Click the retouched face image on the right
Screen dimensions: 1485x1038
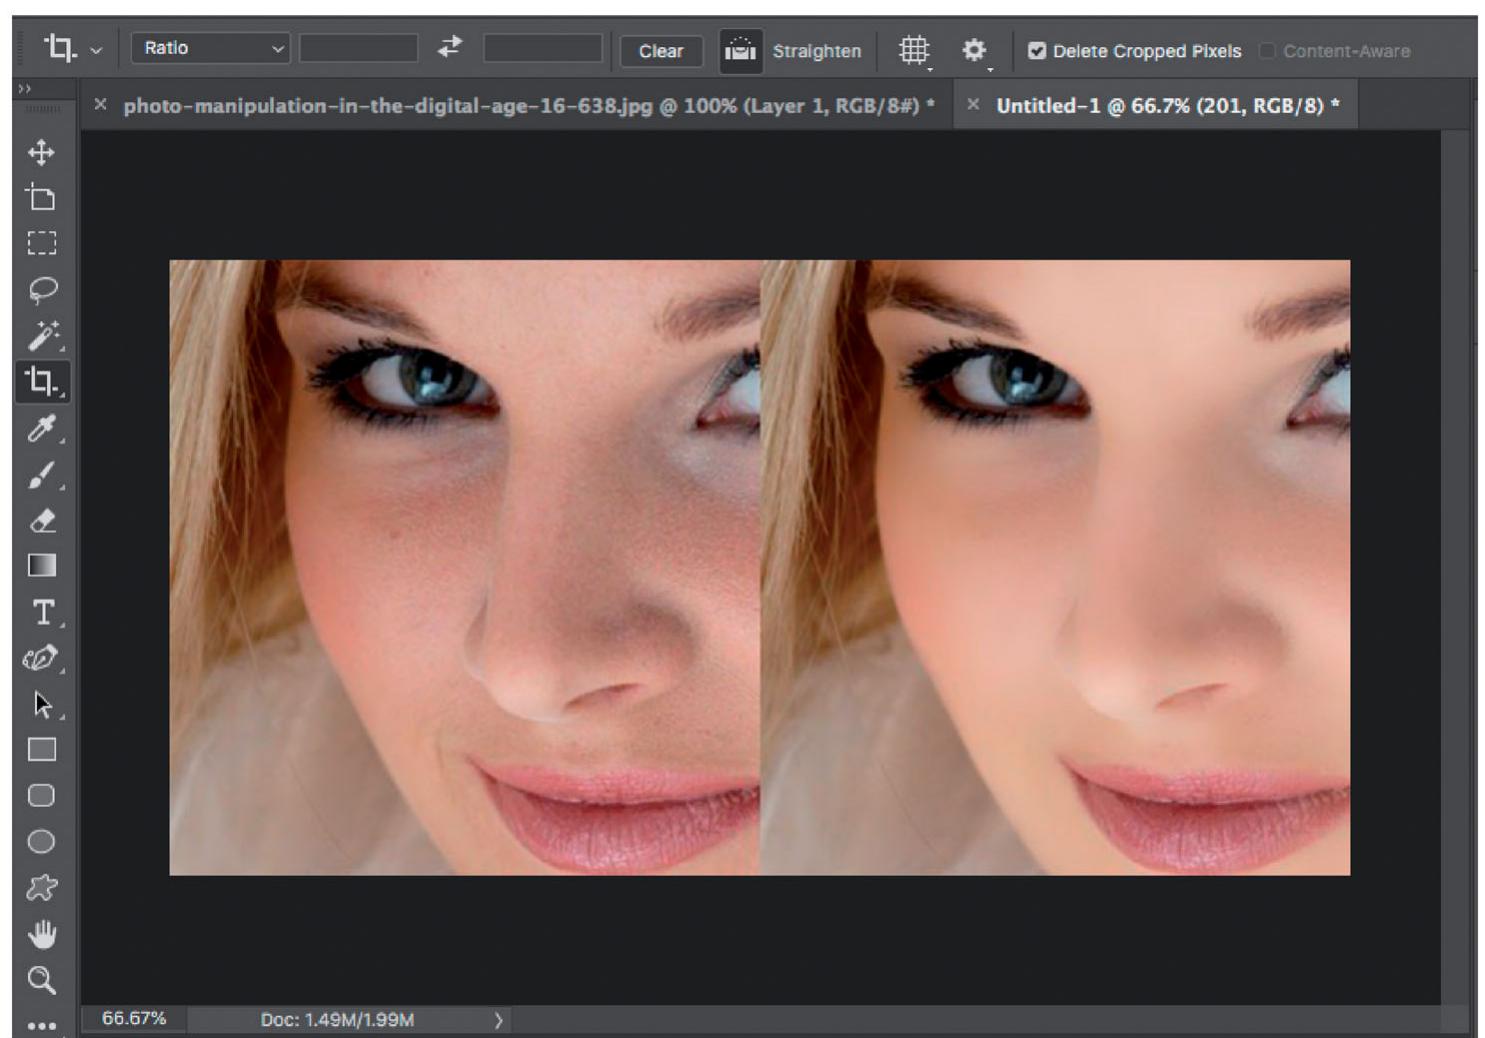(1055, 567)
